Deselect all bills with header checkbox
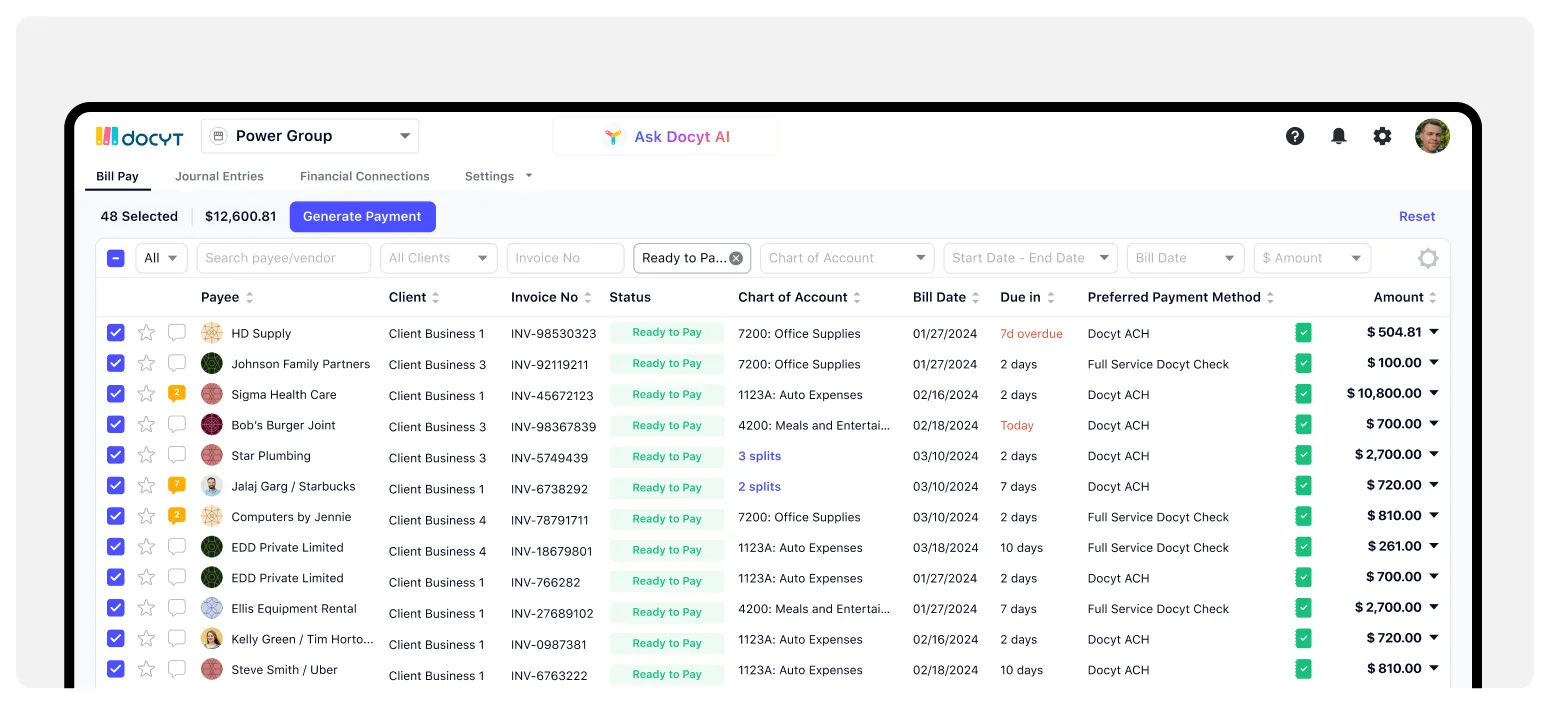Screen dimensions: 1550x705 (116, 258)
